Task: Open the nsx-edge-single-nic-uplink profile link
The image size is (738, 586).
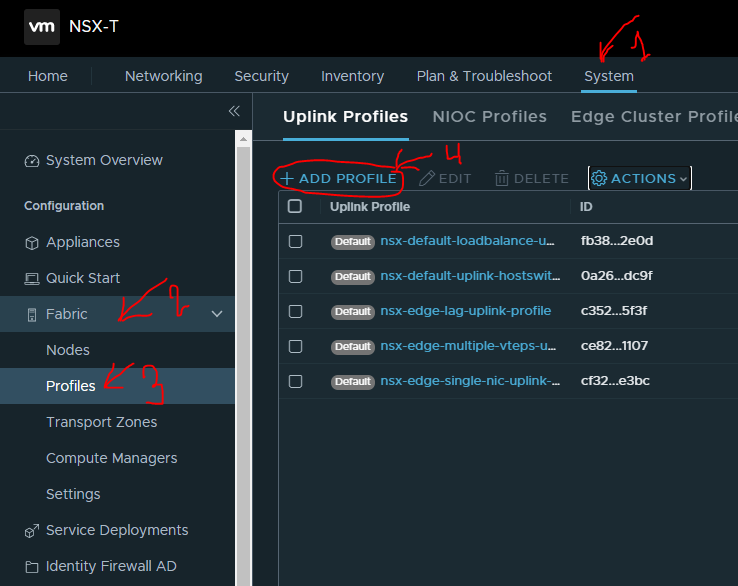Action: coord(470,380)
